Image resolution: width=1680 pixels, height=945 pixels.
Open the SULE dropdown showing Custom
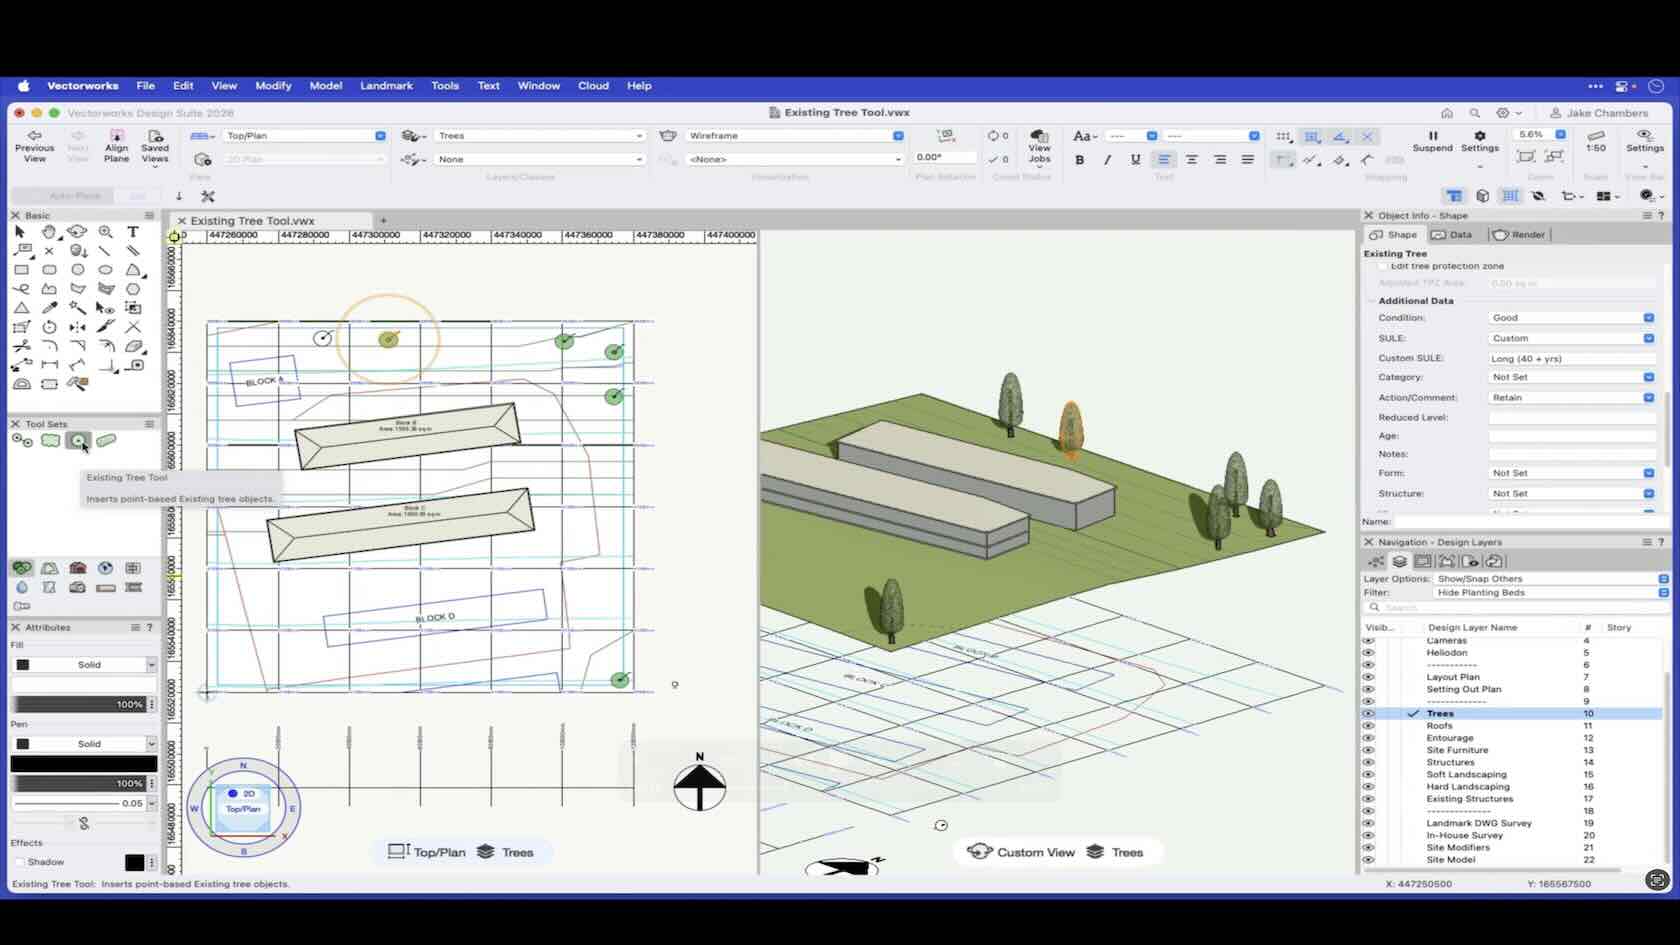[1571, 338]
